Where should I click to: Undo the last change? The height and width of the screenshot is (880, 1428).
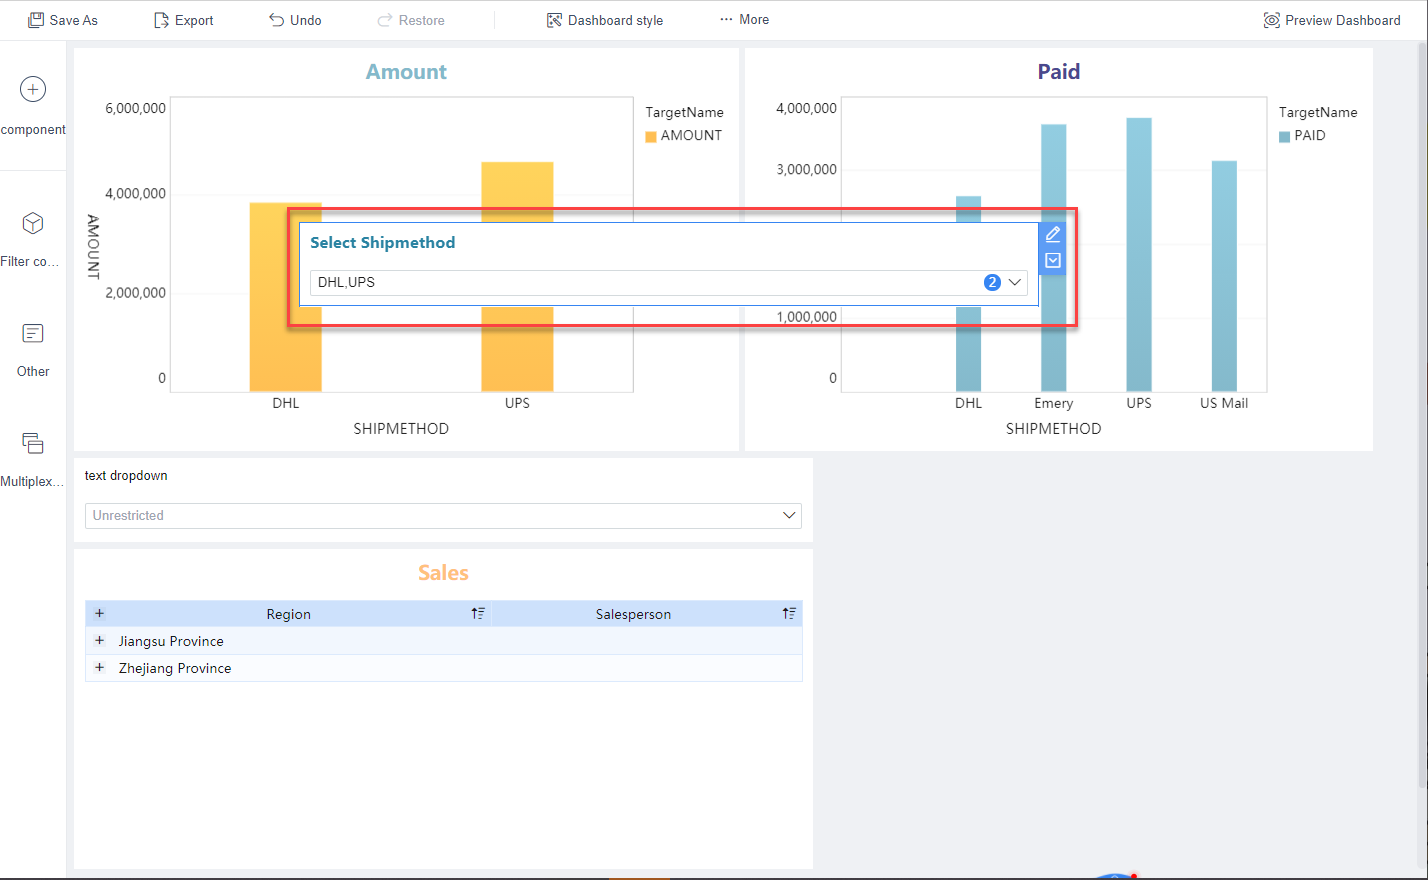tap(295, 20)
